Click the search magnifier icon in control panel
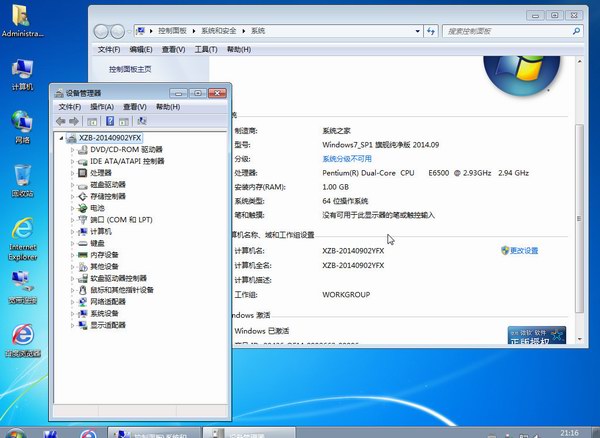The width and height of the screenshot is (600, 438). pos(576,31)
